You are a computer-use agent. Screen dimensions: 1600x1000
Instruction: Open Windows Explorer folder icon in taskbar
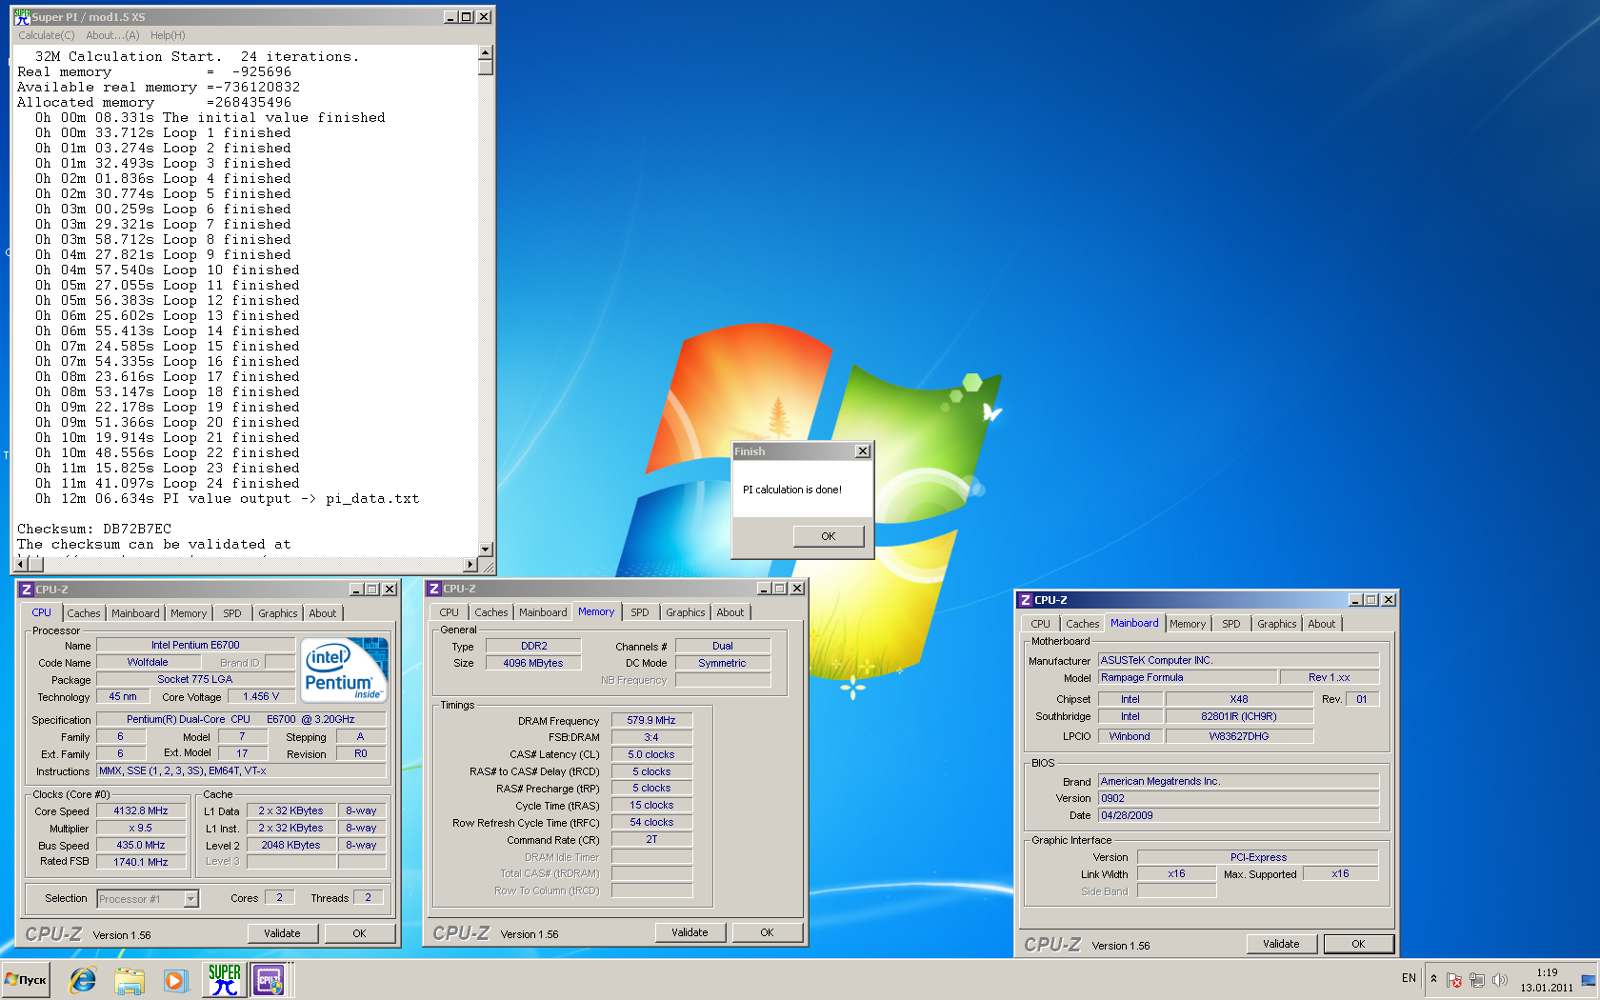click(129, 980)
